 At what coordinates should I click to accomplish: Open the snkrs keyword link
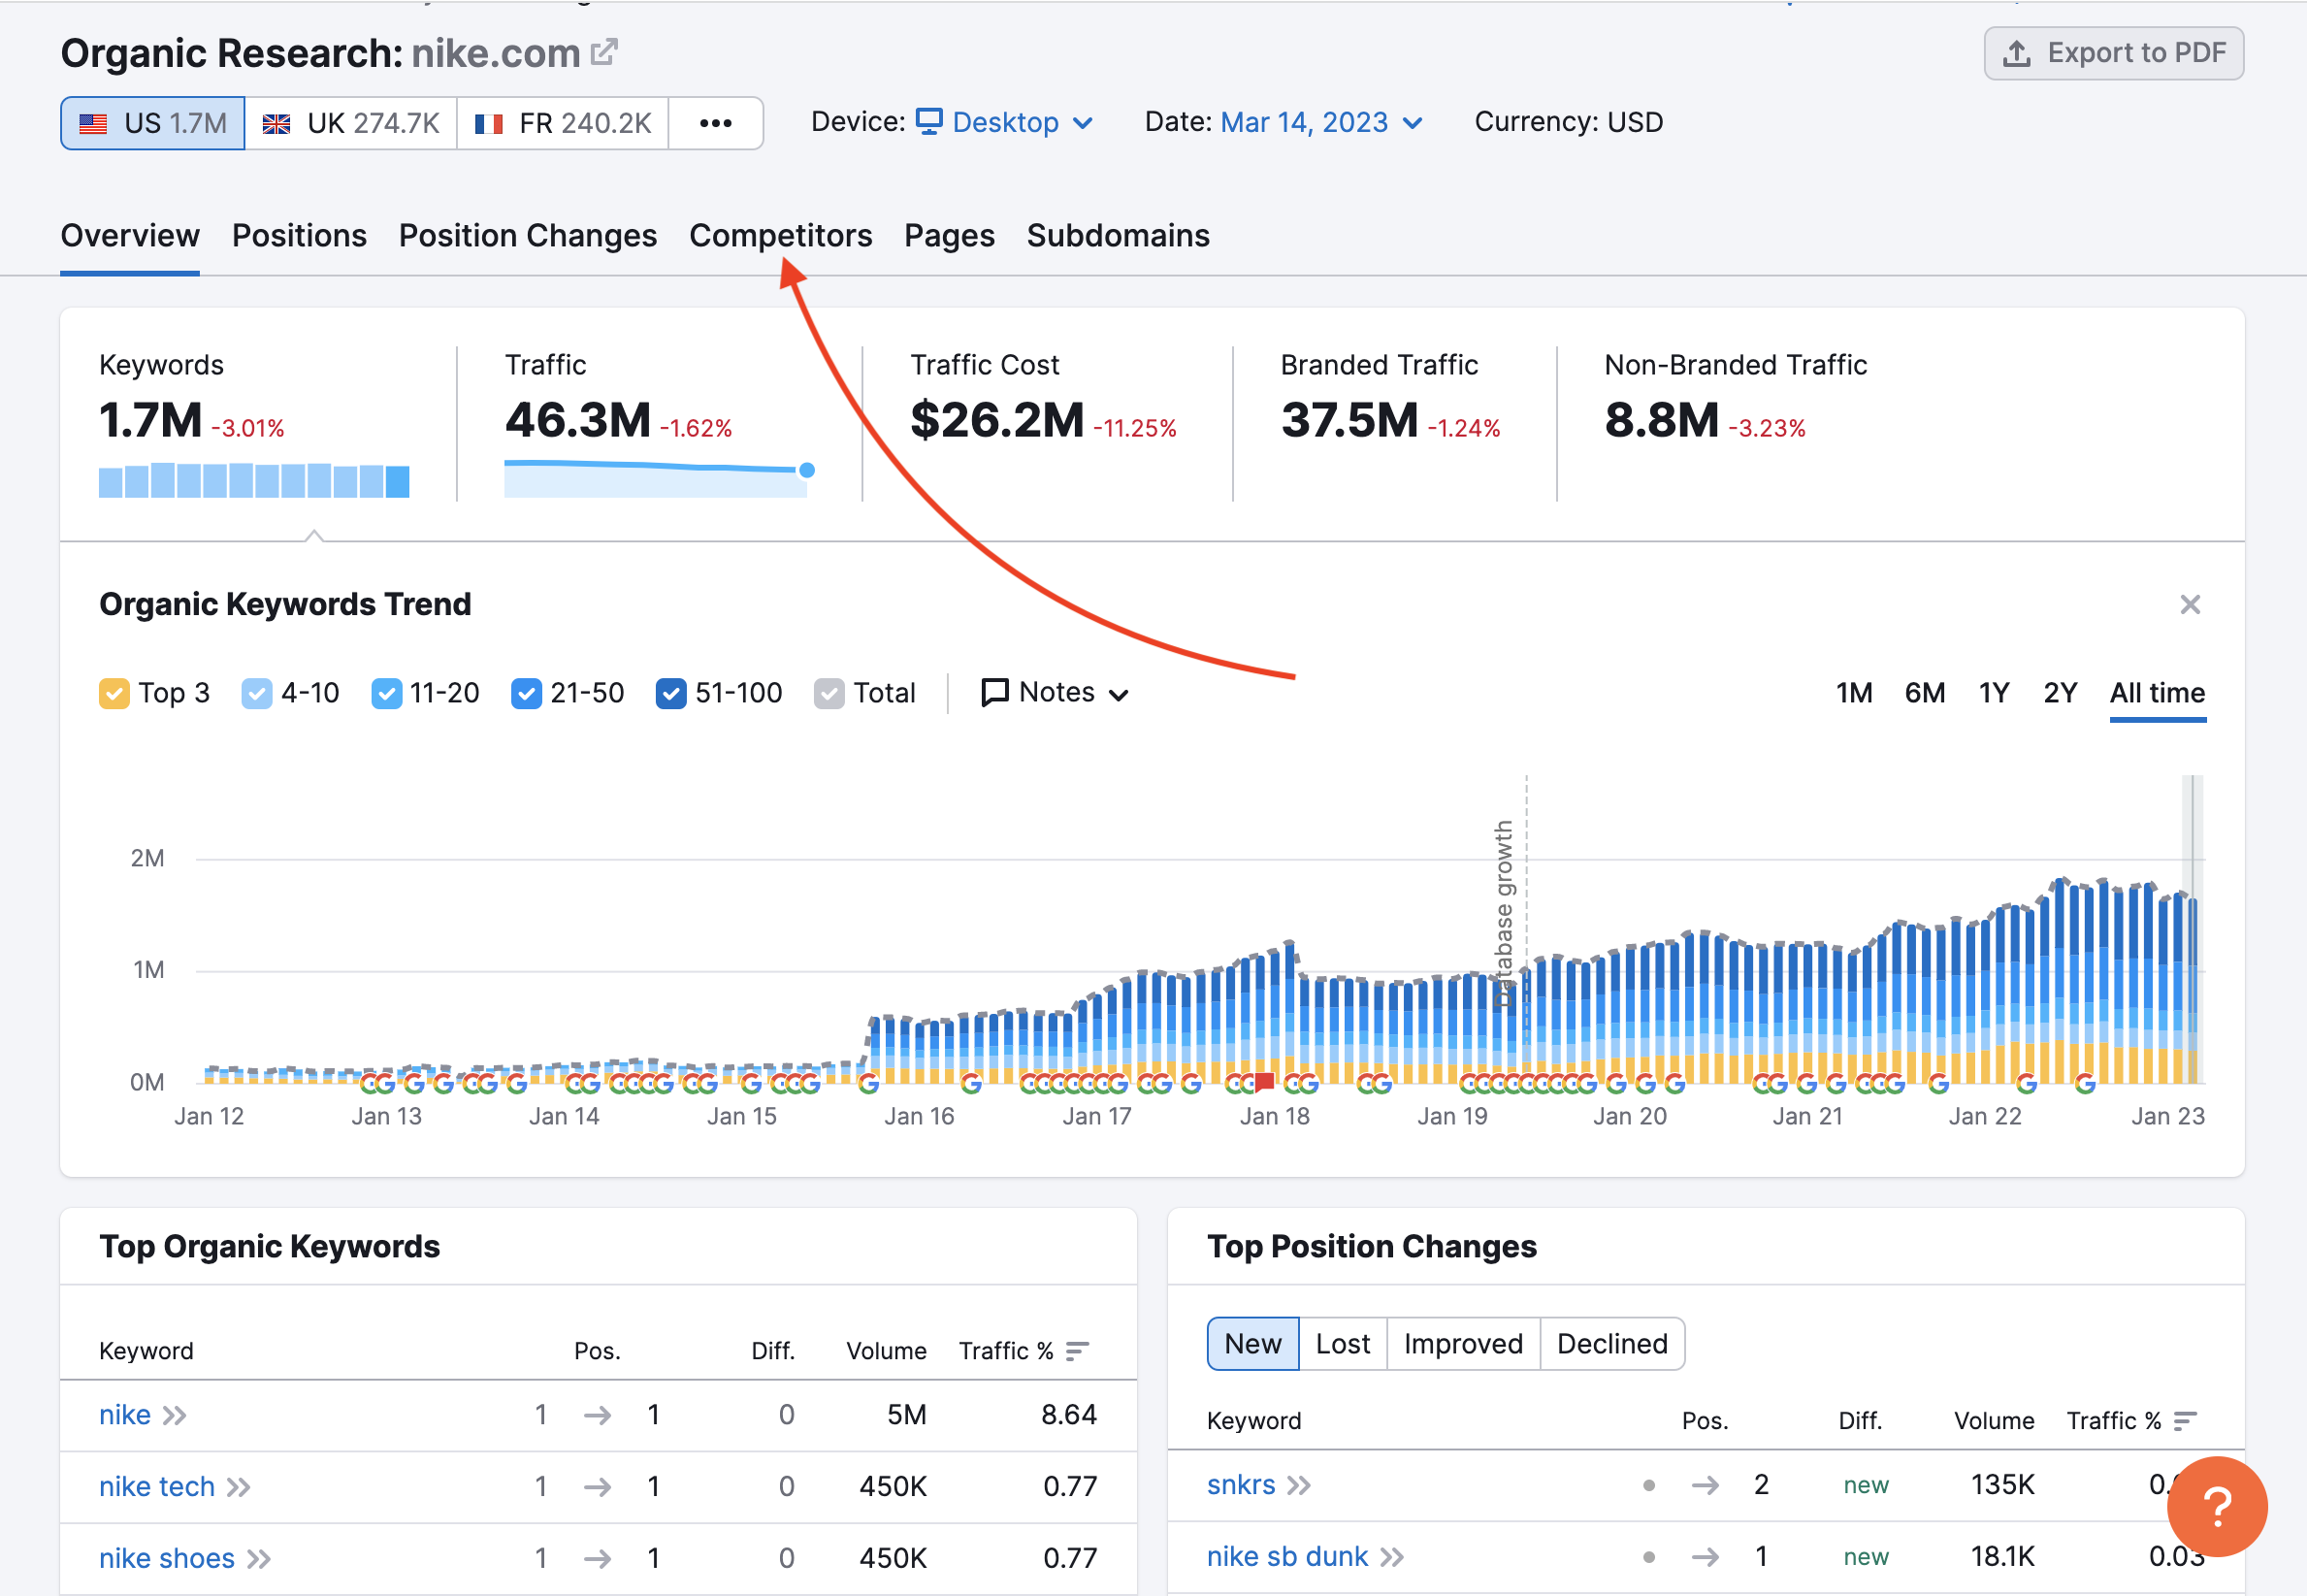coord(1241,1485)
